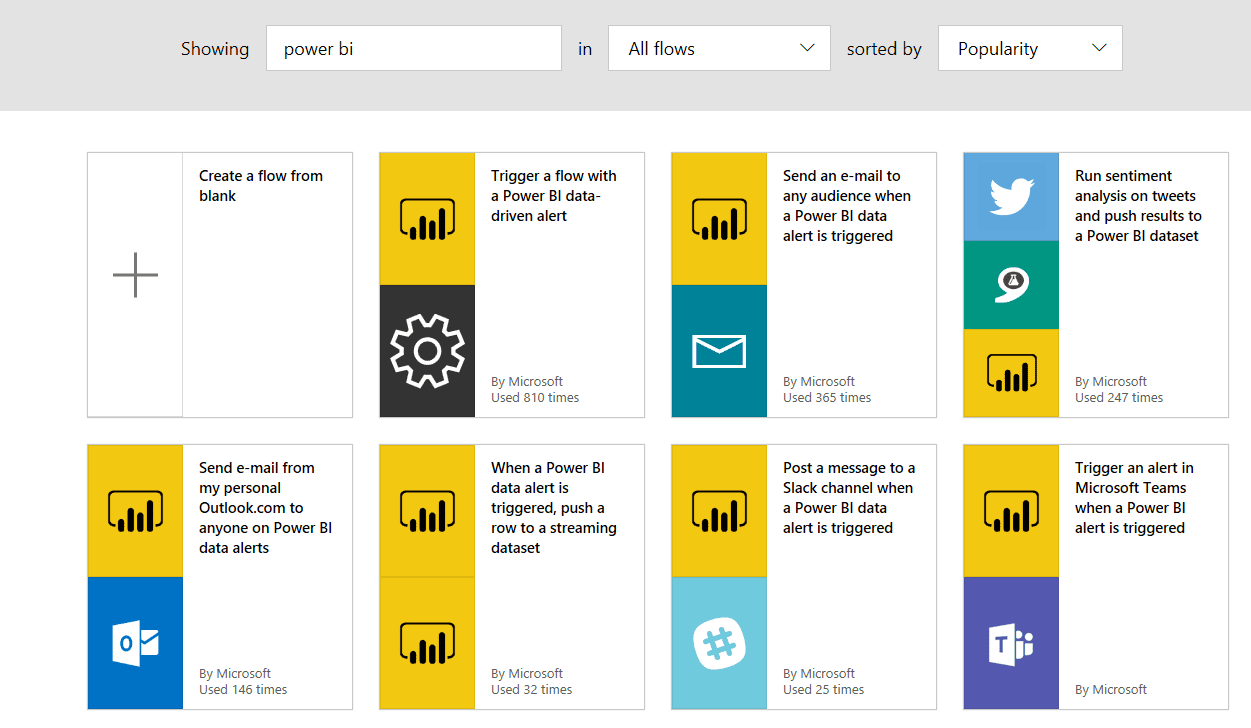The height and width of the screenshot is (728, 1251).
Task: Click the gear icon on data-driven alert card
Action: point(427,351)
